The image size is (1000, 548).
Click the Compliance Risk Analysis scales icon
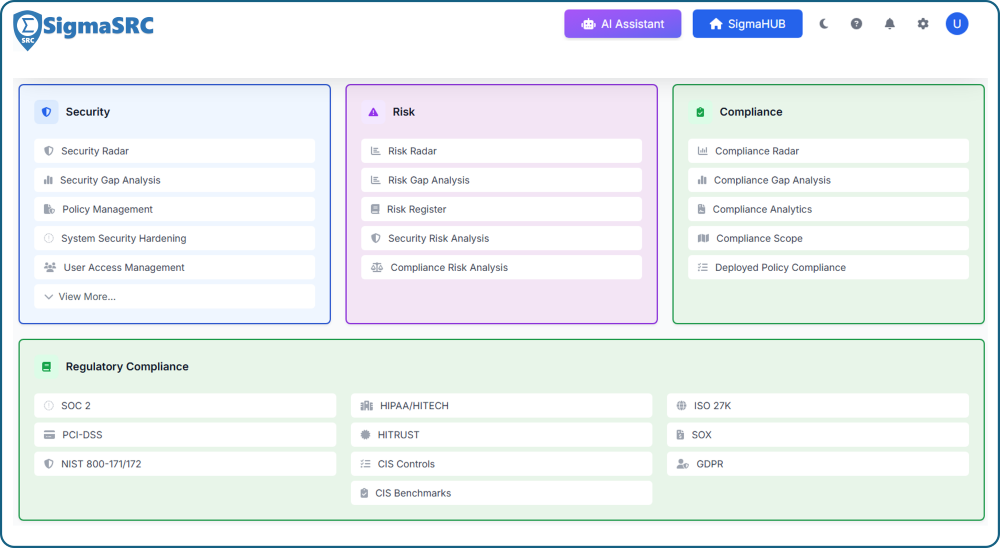[377, 268]
